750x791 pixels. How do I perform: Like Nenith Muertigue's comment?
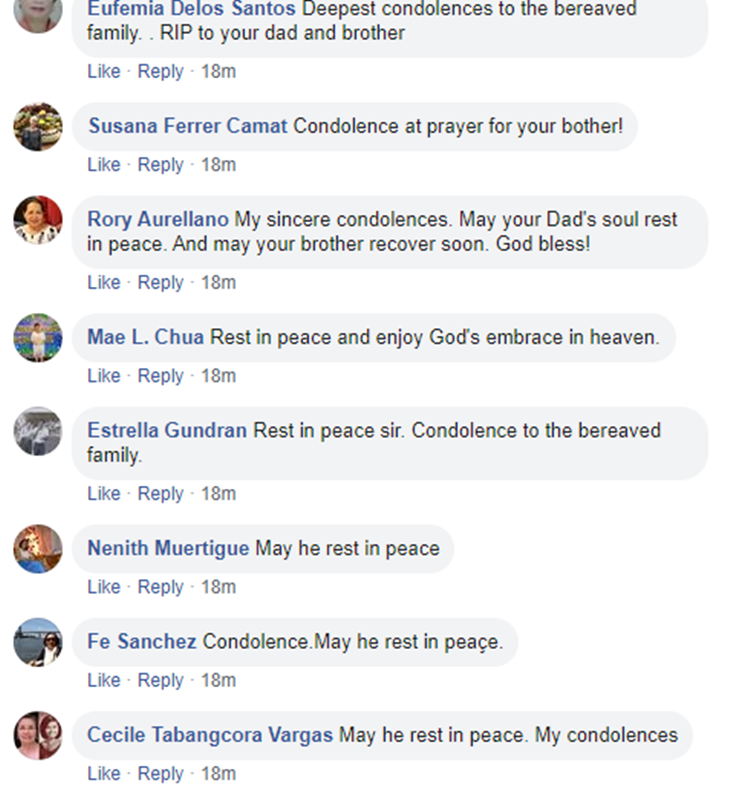[103, 587]
